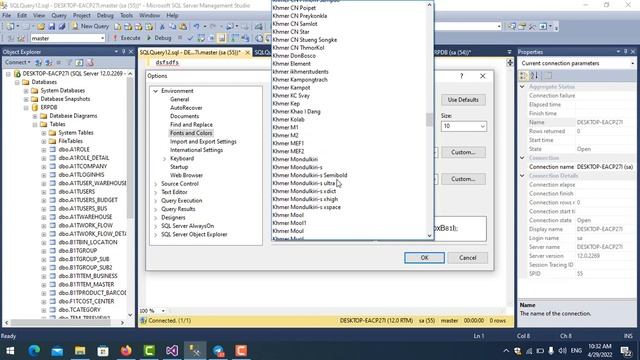
Task: Open the Query menu
Action: point(59,15)
